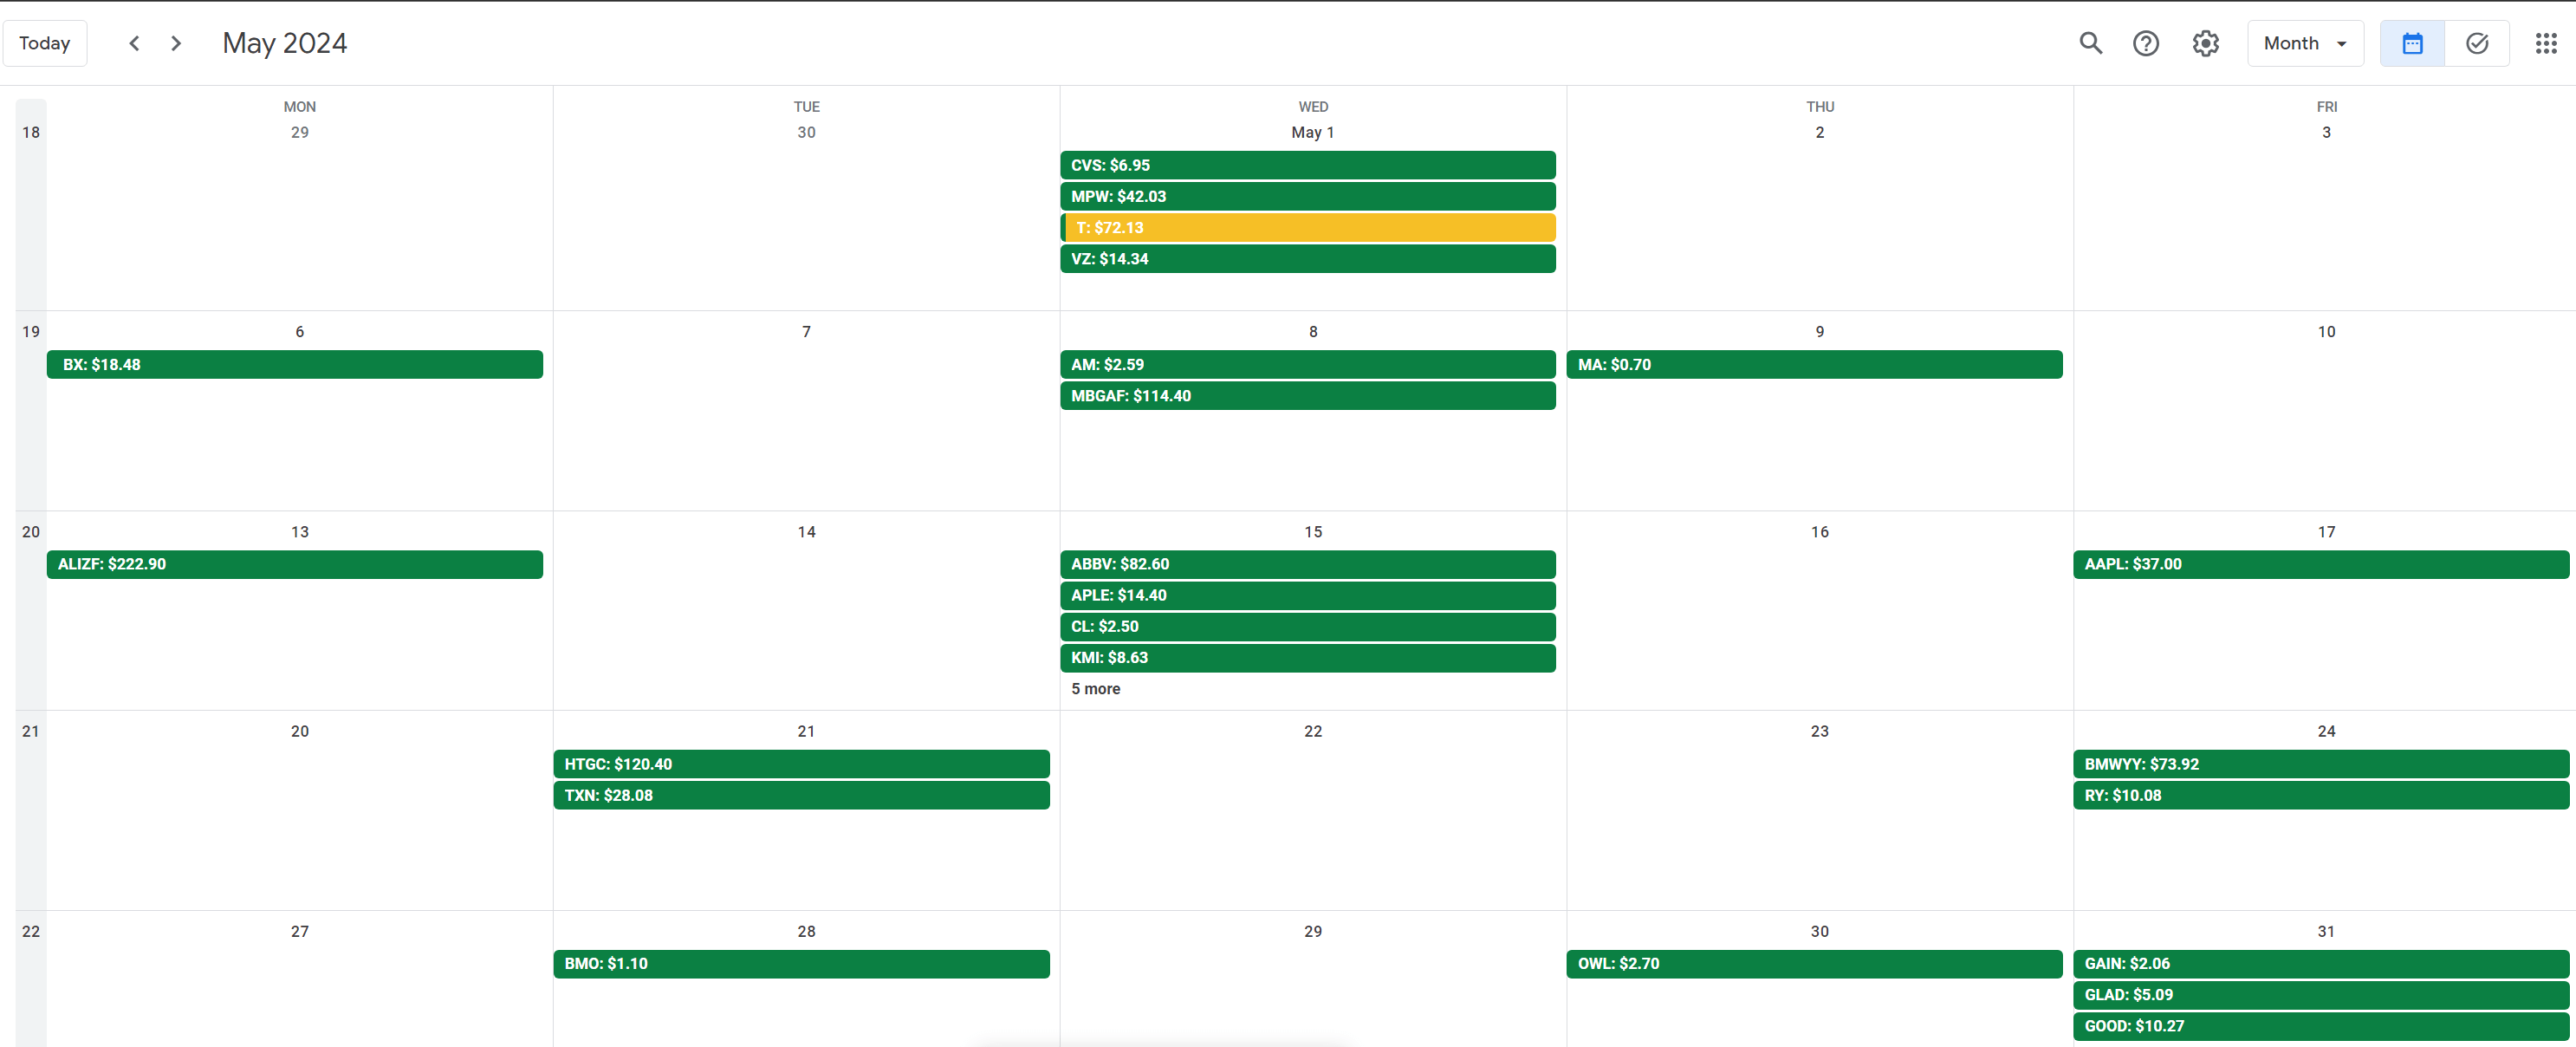Open the AAPL: $37.00 event
The image size is (2576, 1047).
2320,564
